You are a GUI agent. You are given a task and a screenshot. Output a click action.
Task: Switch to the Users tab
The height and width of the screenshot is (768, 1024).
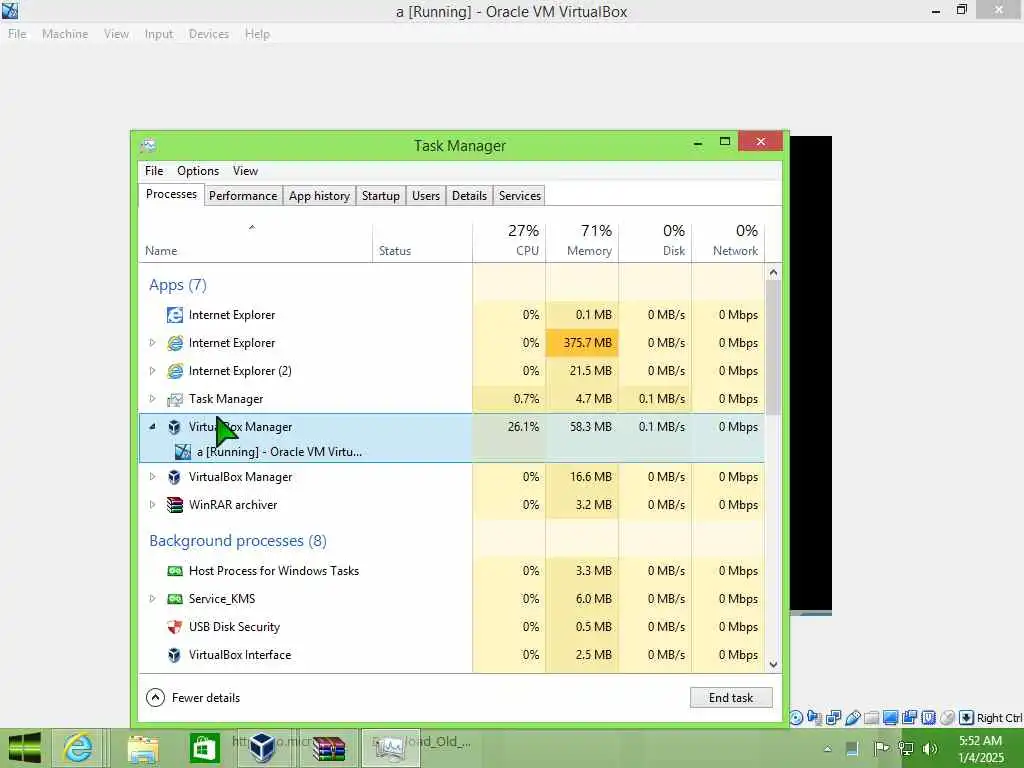click(426, 196)
